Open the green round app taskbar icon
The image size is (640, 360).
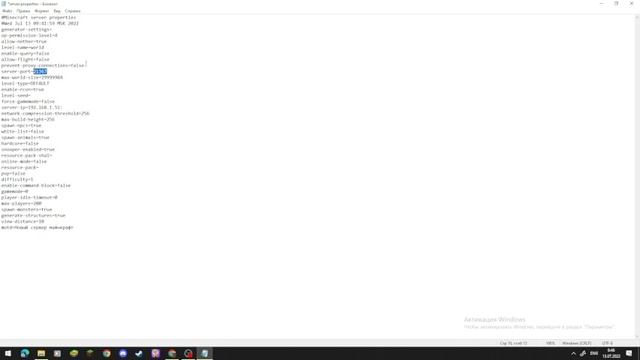coord(74,353)
